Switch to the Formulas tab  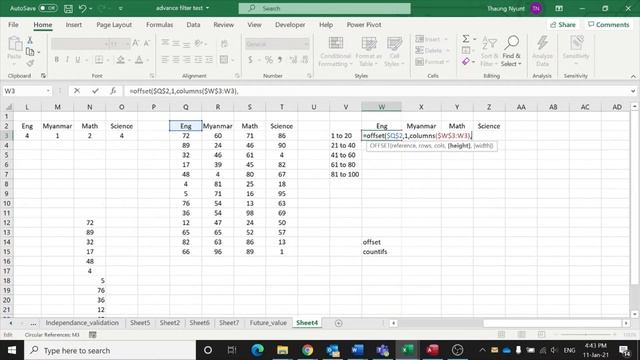pos(159,24)
